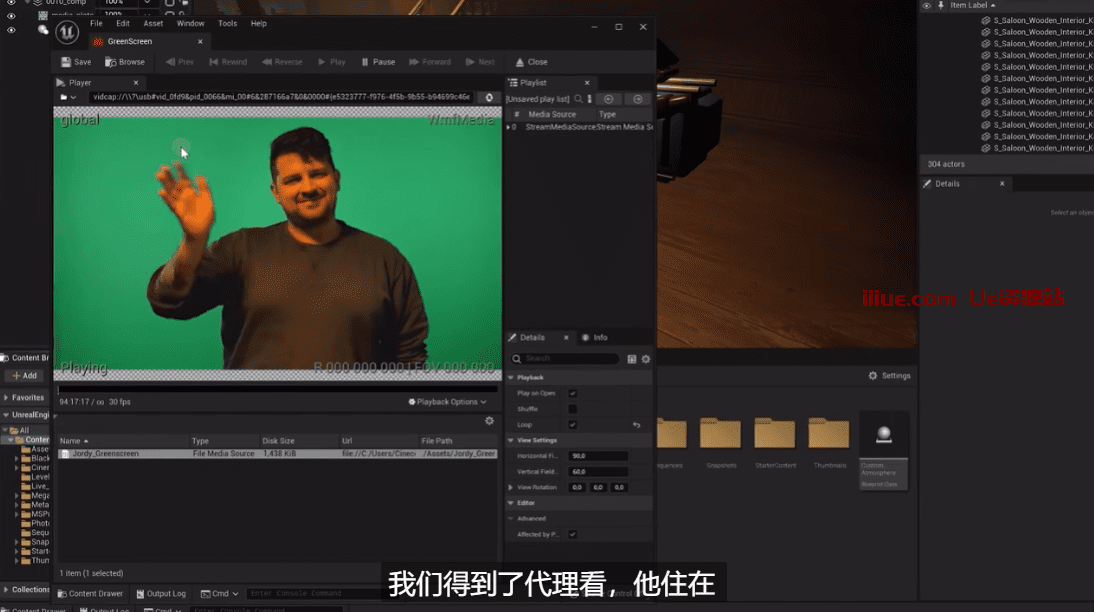
Task: Open the Playback Options dropdown
Action: pyautogui.click(x=447, y=402)
